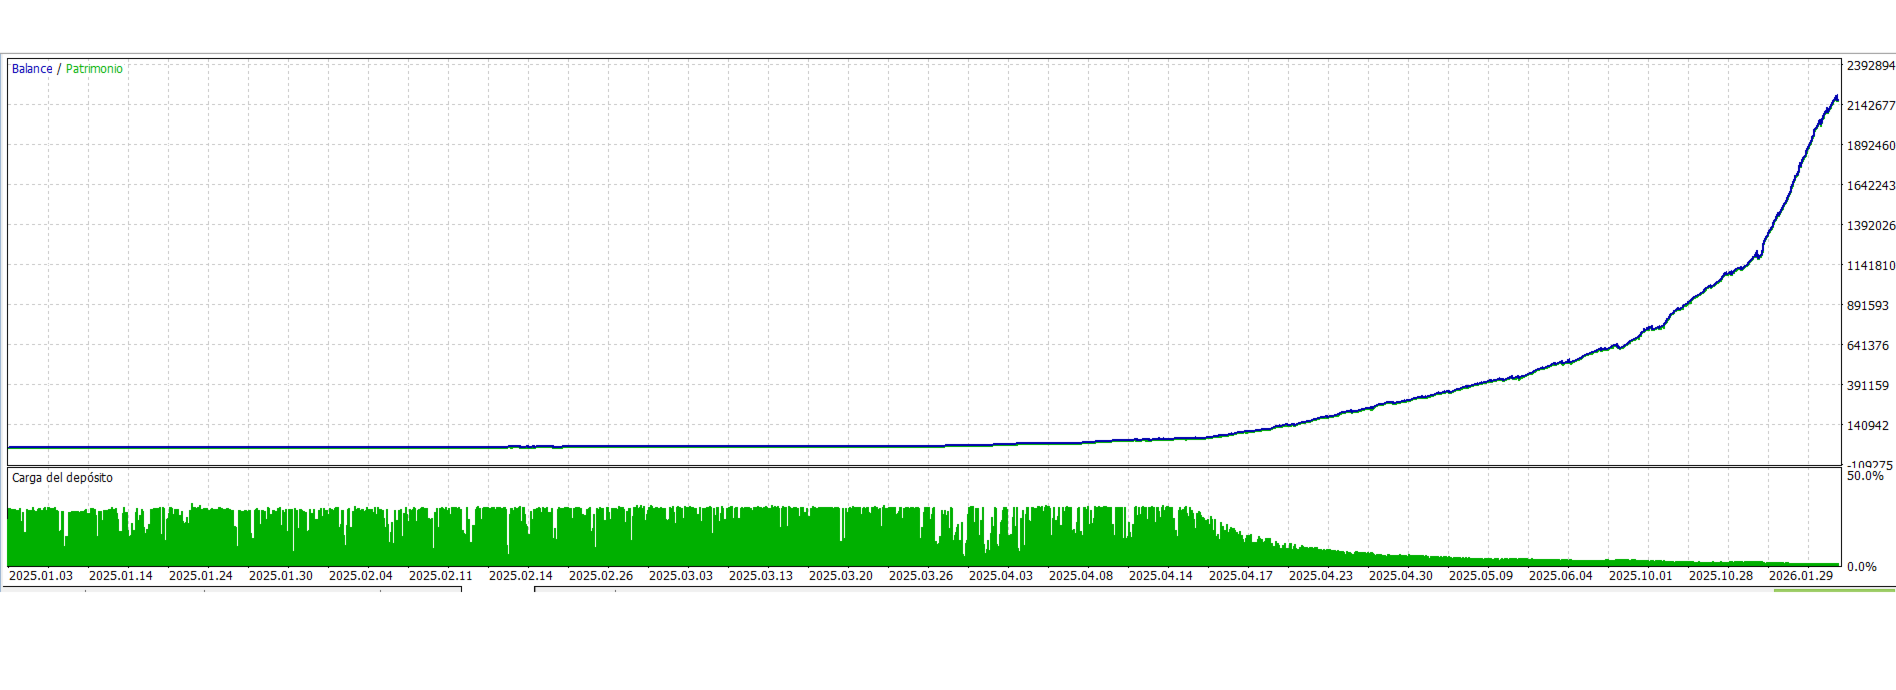The width and height of the screenshot is (1896, 690).
Task: Select the 2025.03.20 date label
Action: click(x=841, y=576)
